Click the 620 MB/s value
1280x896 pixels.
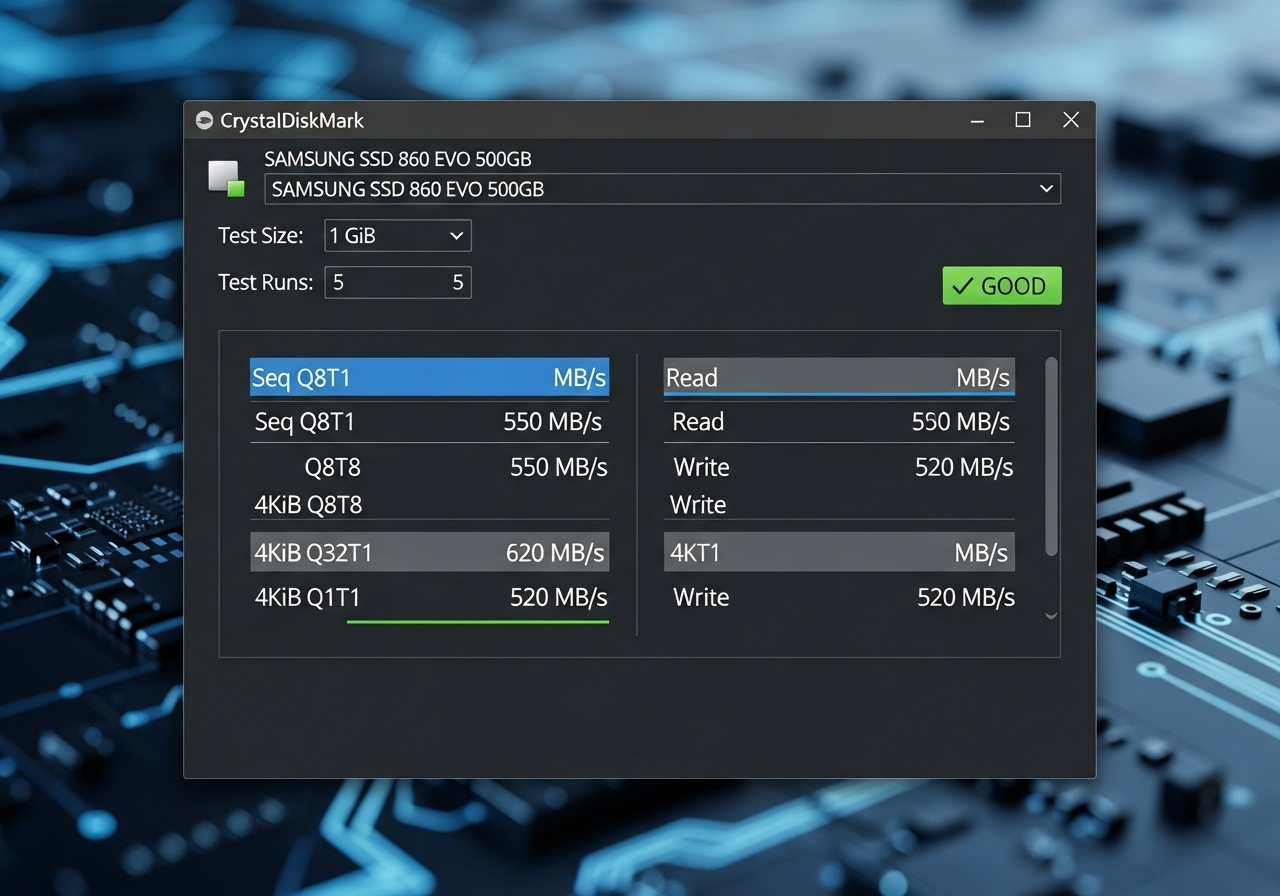tap(555, 552)
